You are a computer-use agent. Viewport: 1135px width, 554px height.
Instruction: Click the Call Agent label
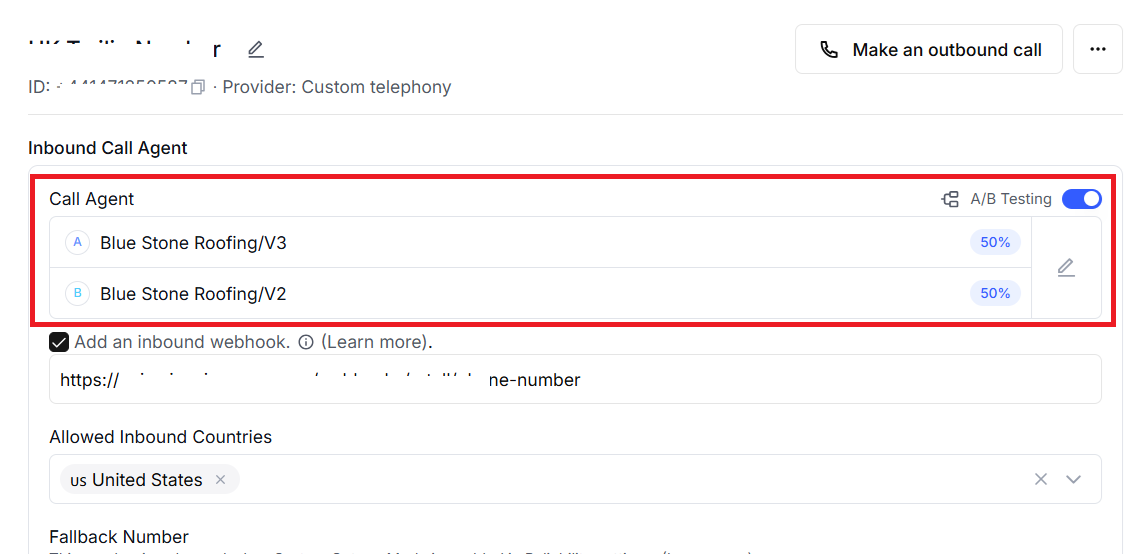pyautogui.click(x=92, y=199)
